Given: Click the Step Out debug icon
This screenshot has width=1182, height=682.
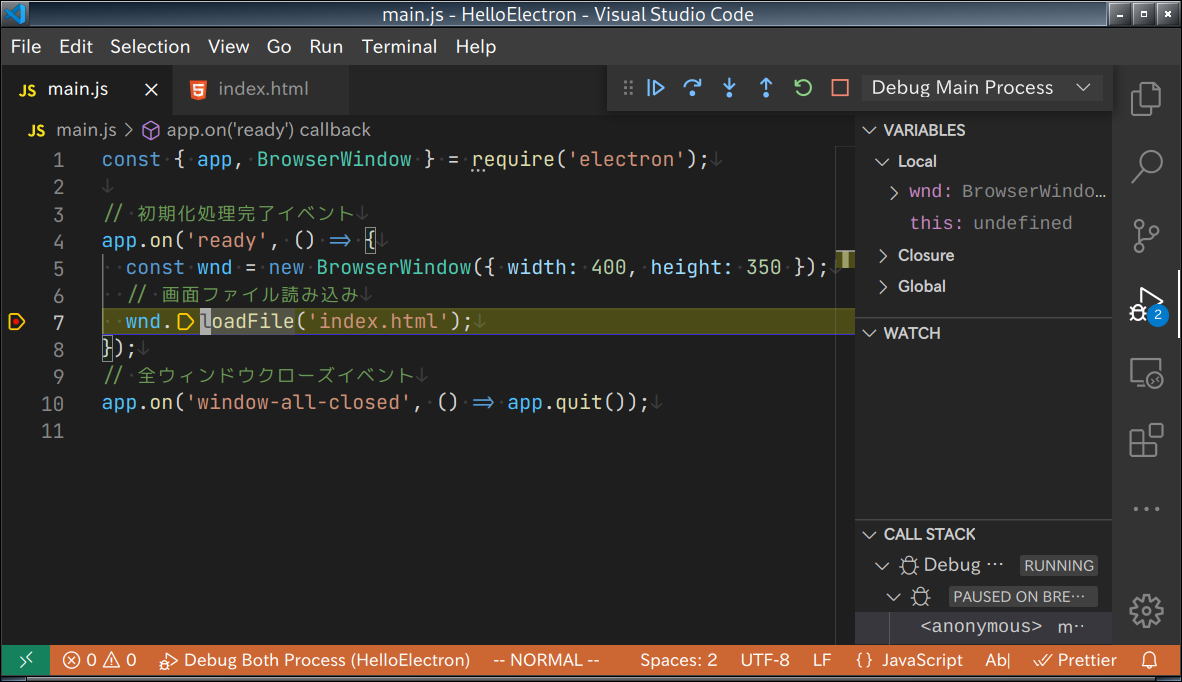Looking at the screenshot, I should (766, 88).
